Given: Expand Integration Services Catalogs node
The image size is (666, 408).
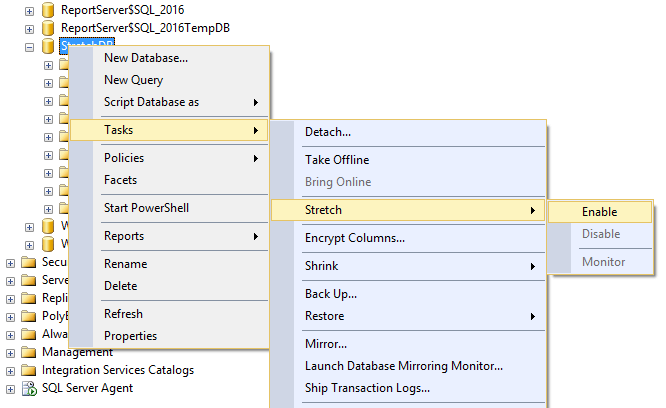Looking at the screenshot, I should (x=11, y=371).
